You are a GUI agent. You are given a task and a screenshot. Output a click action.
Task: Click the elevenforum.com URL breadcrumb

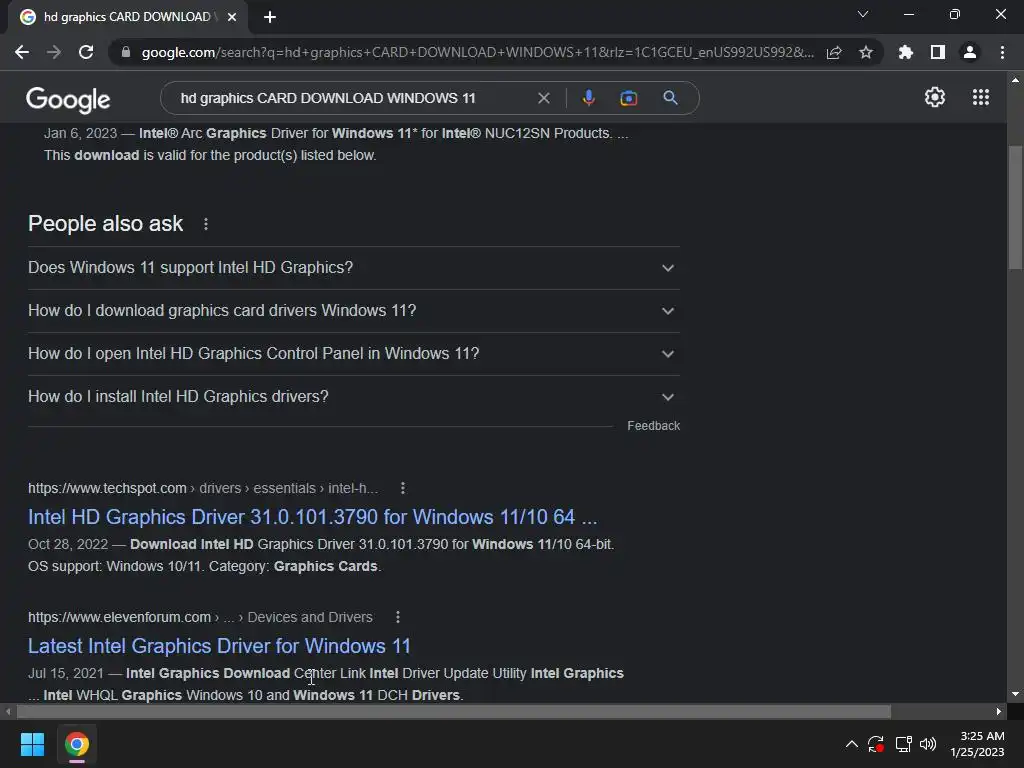tap(200, 617)
